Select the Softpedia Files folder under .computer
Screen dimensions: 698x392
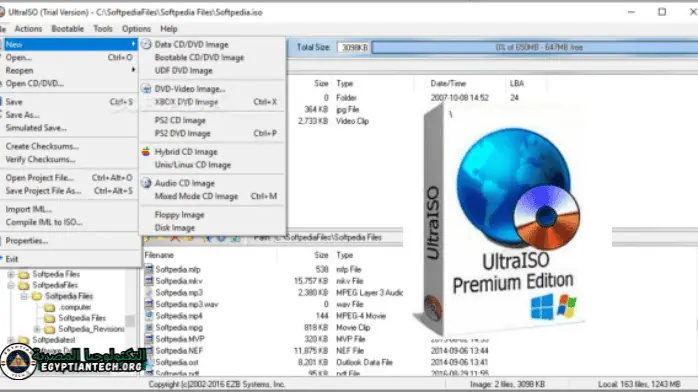click(82, 318)
